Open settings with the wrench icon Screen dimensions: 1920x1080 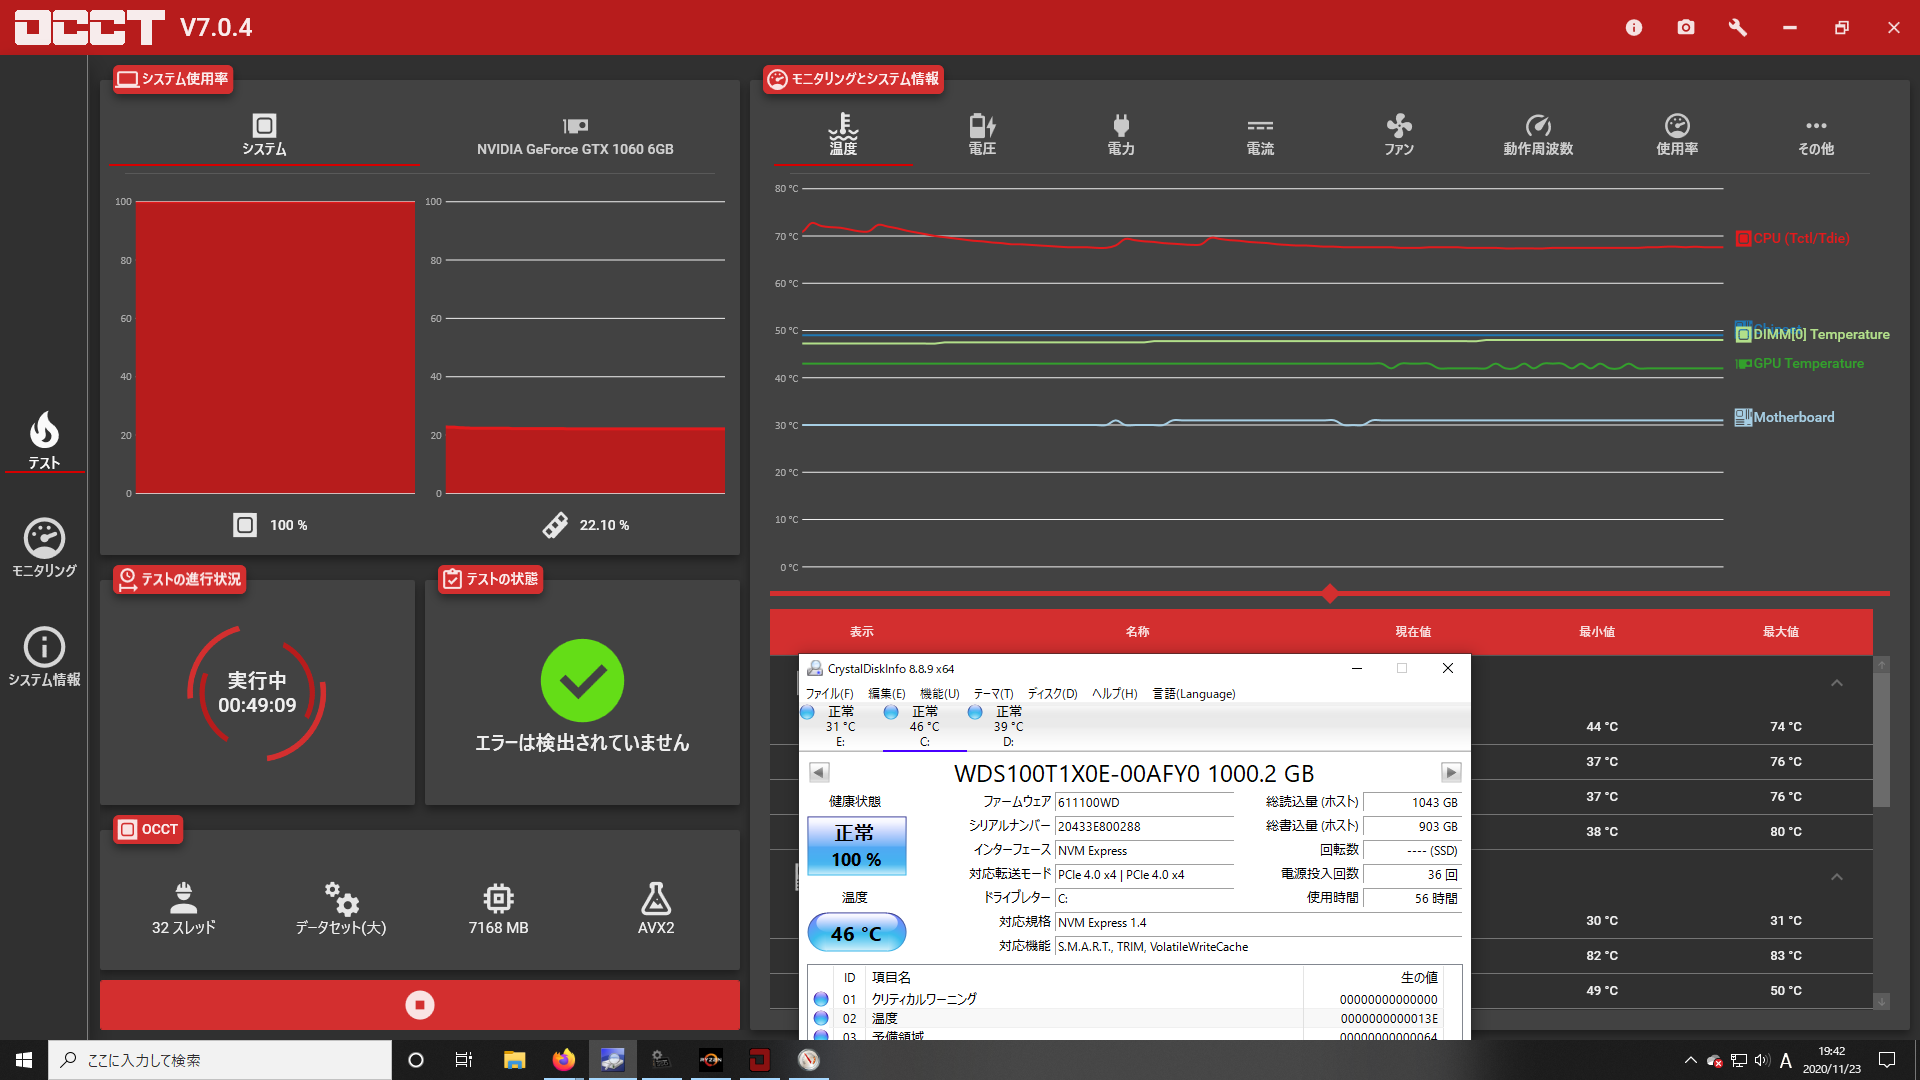point(1738,27)
